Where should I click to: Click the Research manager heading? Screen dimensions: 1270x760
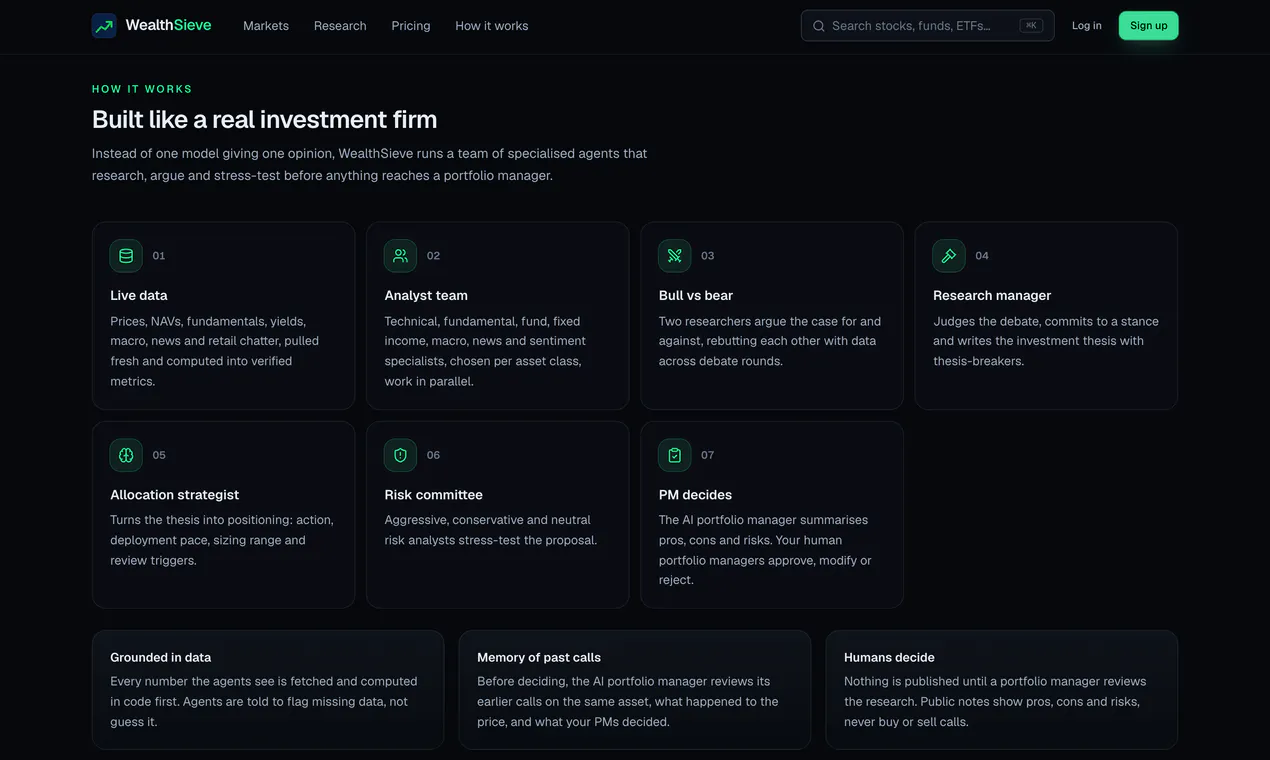pos(992,295)
